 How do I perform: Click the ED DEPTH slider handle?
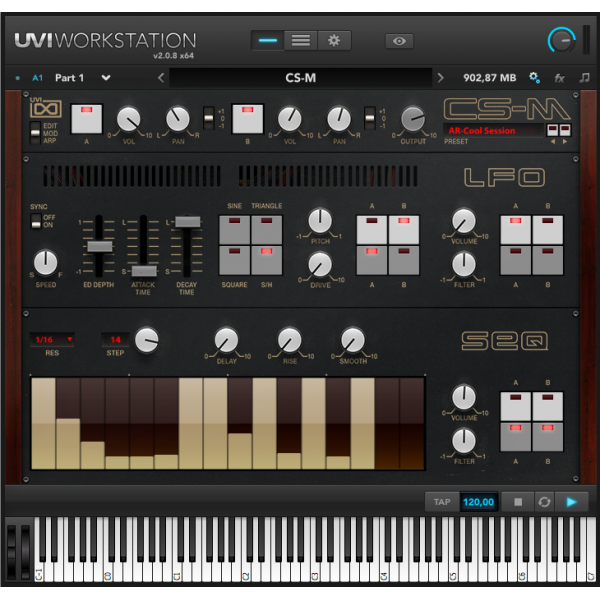click(99, 246)
